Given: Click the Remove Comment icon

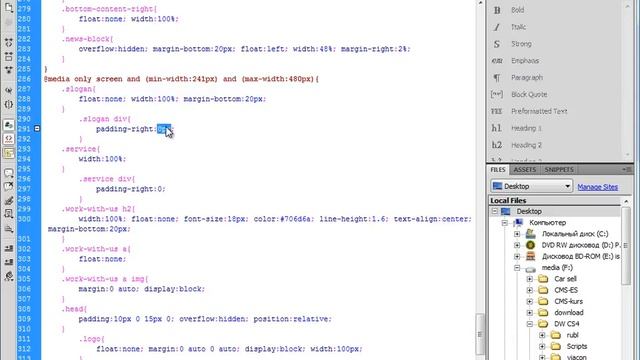Looking at the screenshot, I should pyautogui.click(x=9, y=187).
